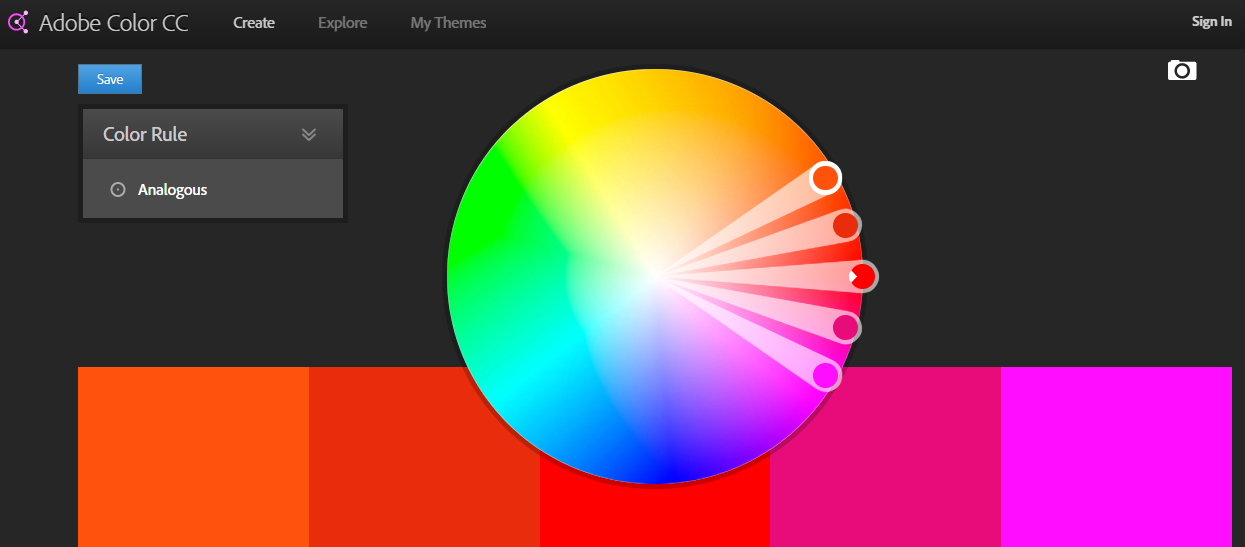The width and height of the screenshot is (1245, 547).
Task: Click the Adobe Color CC logo icon
Action: click(x=17, y=22)
